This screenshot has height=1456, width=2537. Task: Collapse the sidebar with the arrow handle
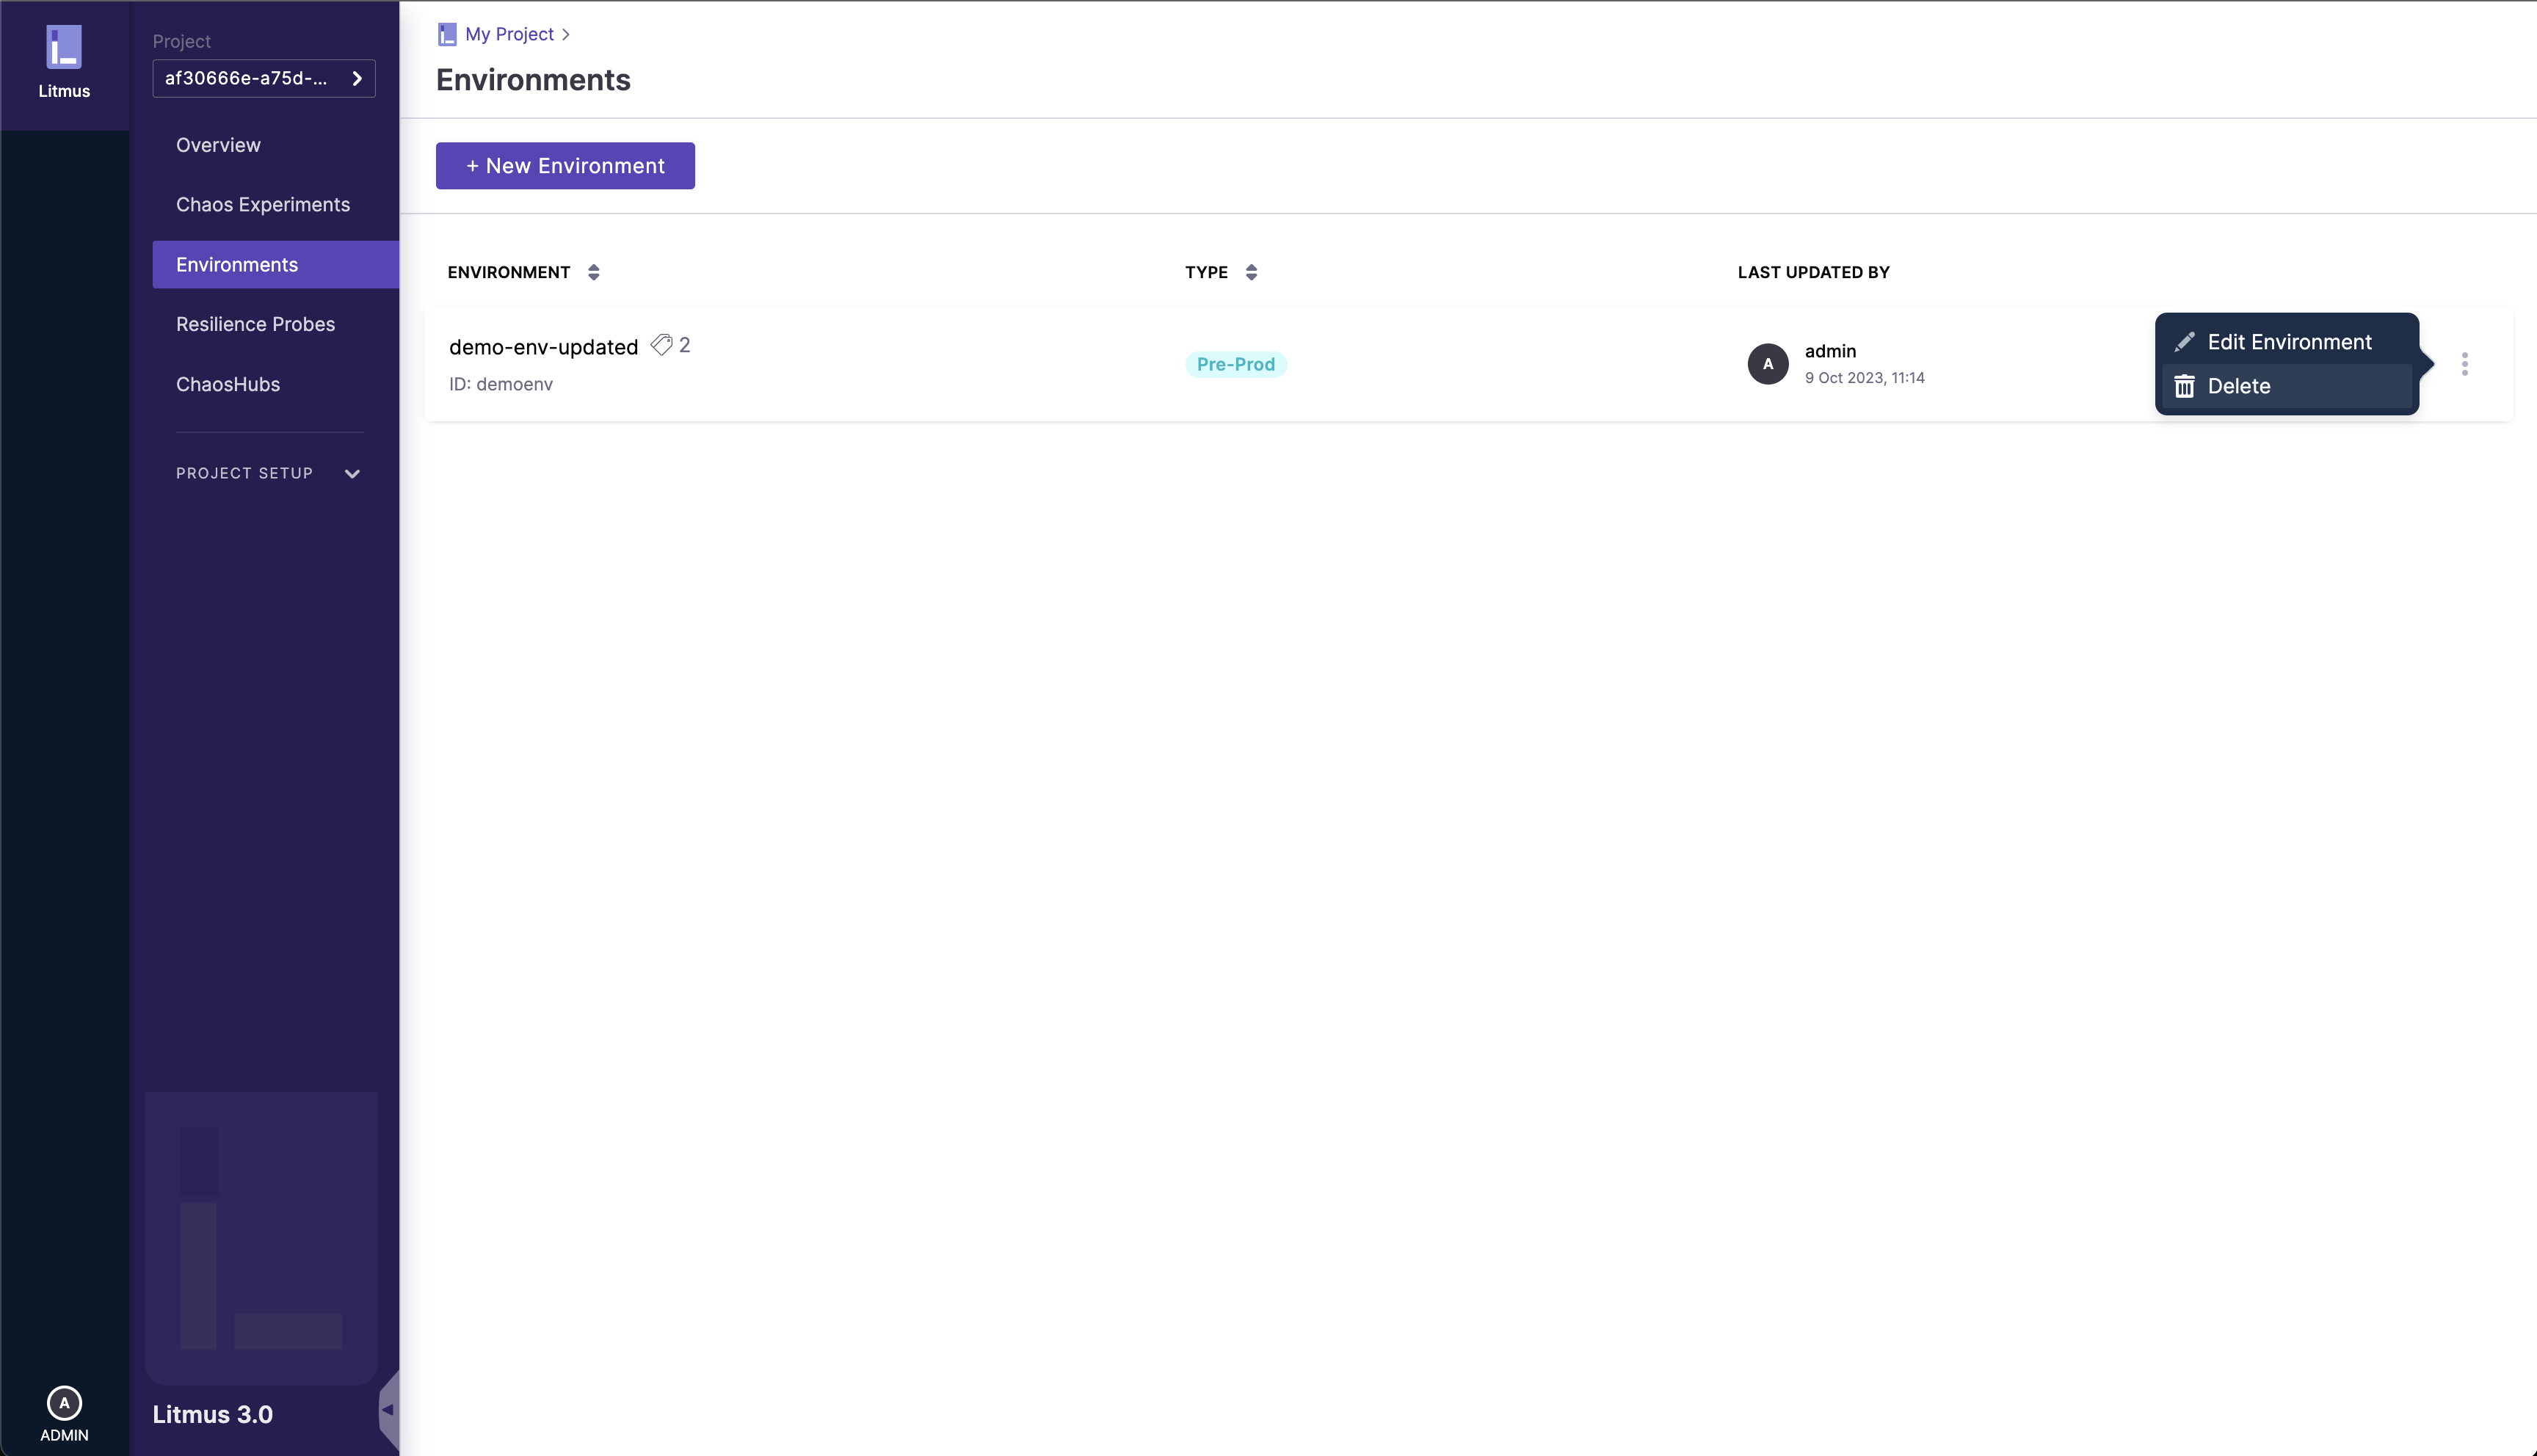pos(388,1410)
